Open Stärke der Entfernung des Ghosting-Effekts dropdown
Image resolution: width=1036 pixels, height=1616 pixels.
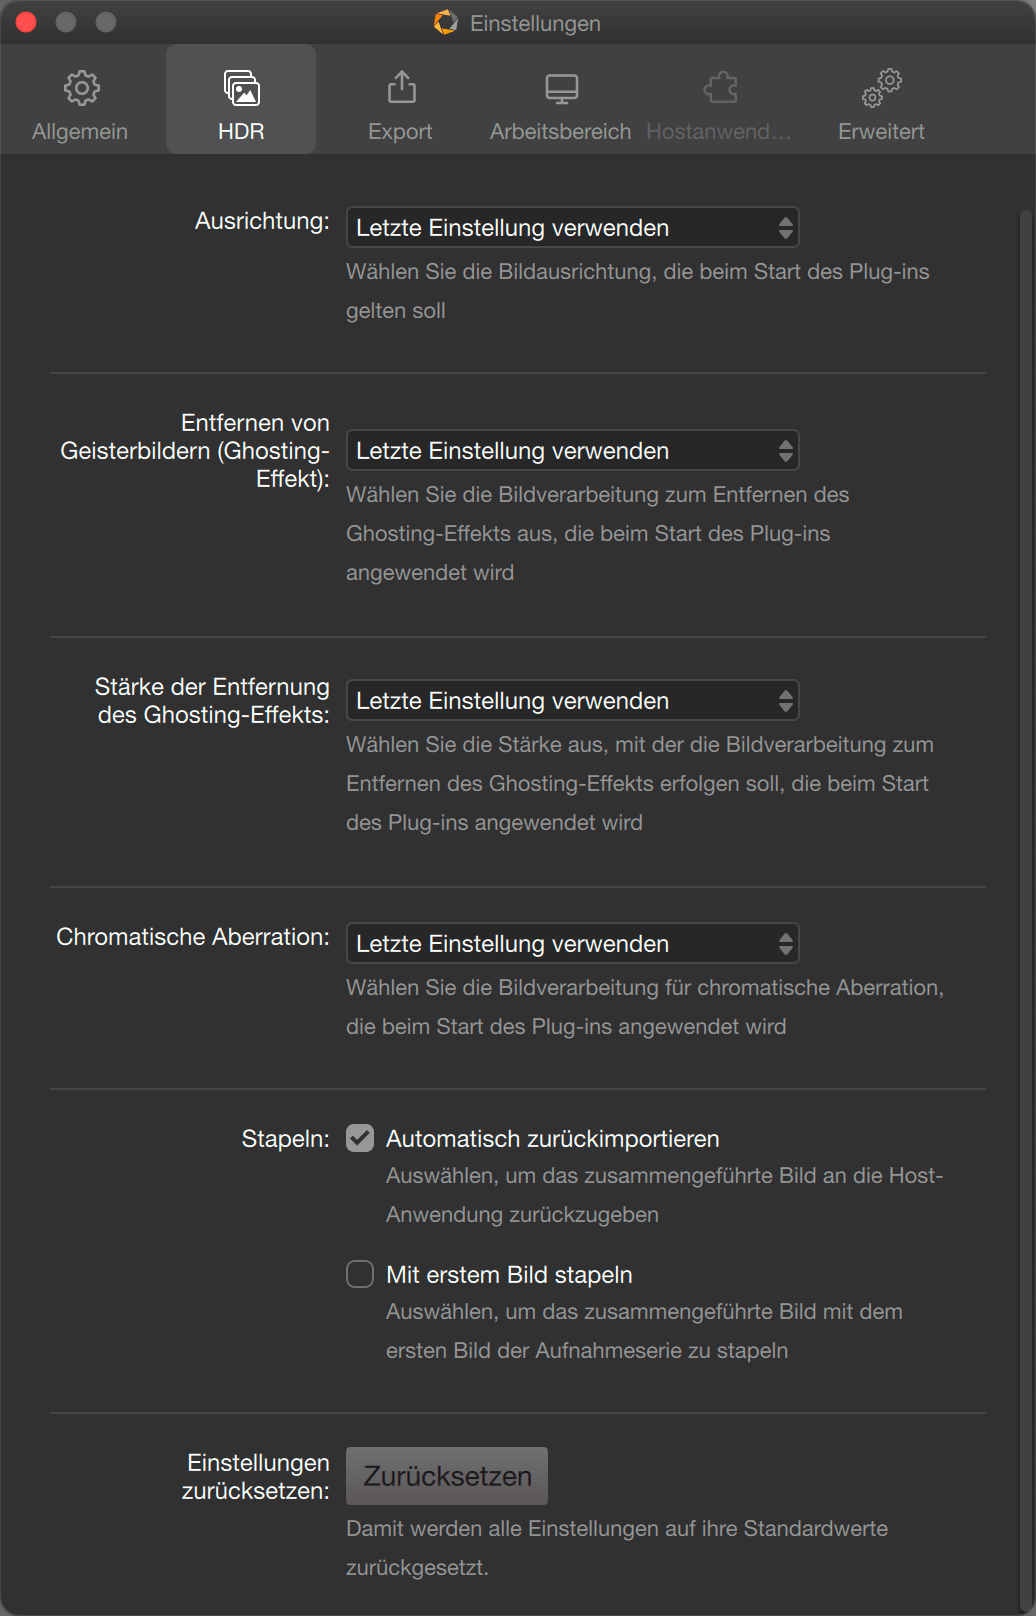click(572, 700)
